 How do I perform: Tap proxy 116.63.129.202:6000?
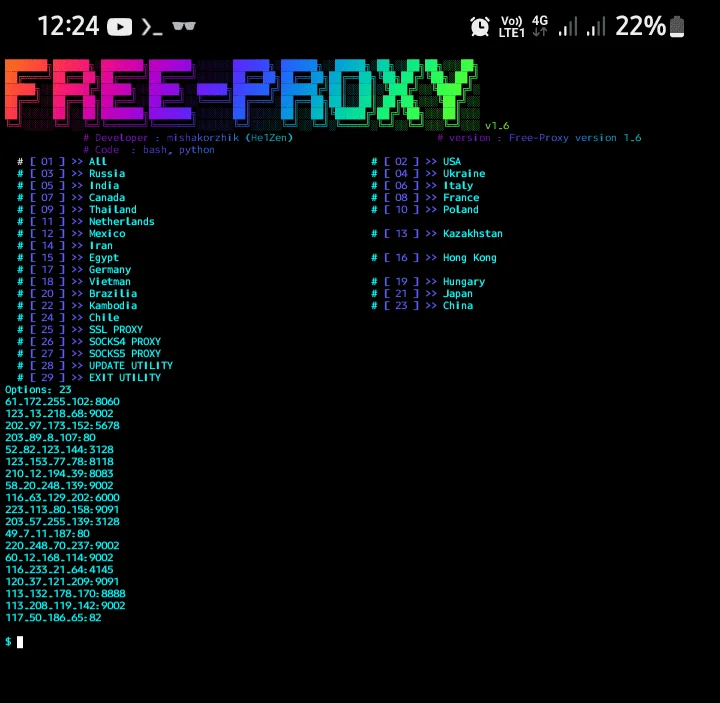point(62,497)
